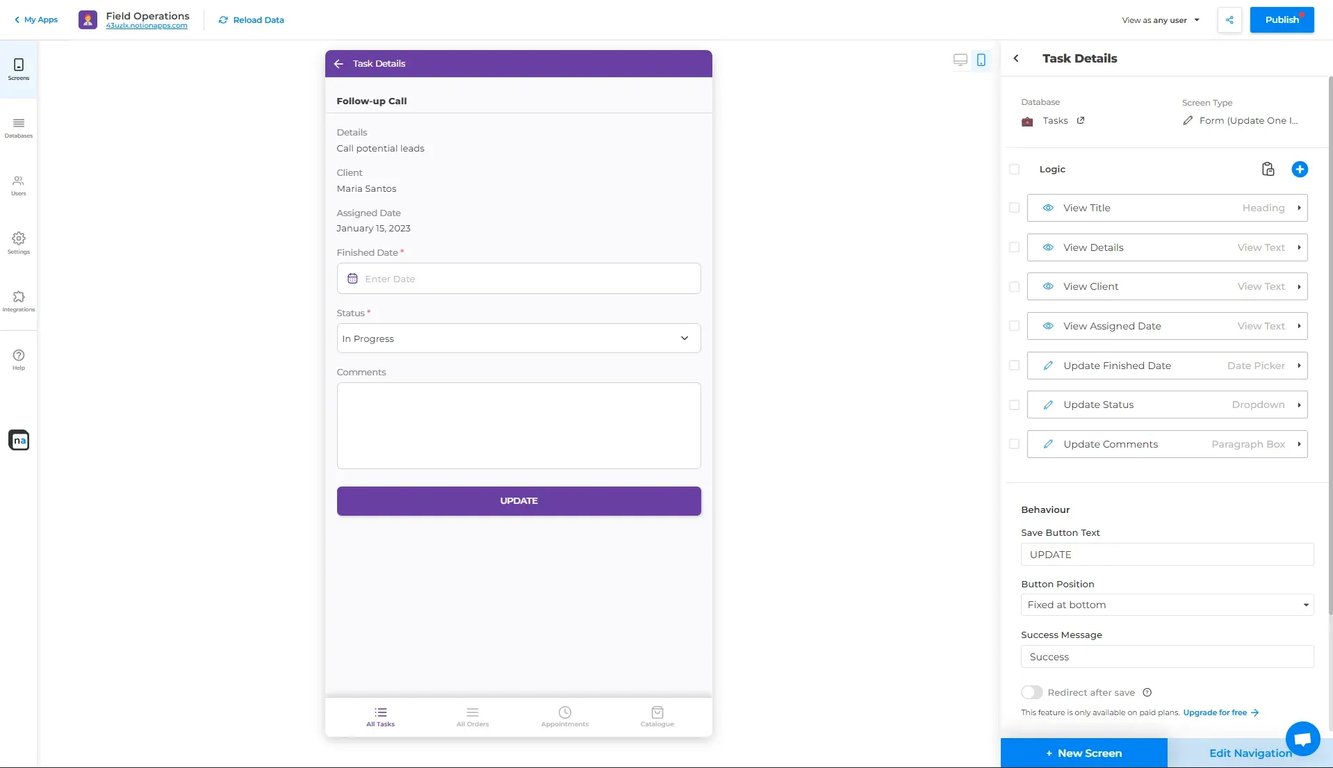Open the 'View as any user' dropdown

click(1161, 20)
